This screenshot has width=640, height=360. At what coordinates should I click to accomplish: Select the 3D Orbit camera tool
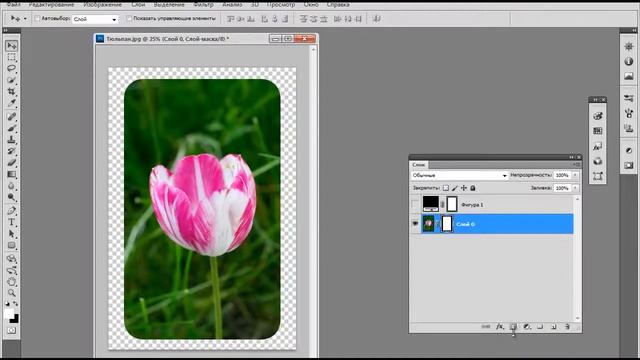11,270
